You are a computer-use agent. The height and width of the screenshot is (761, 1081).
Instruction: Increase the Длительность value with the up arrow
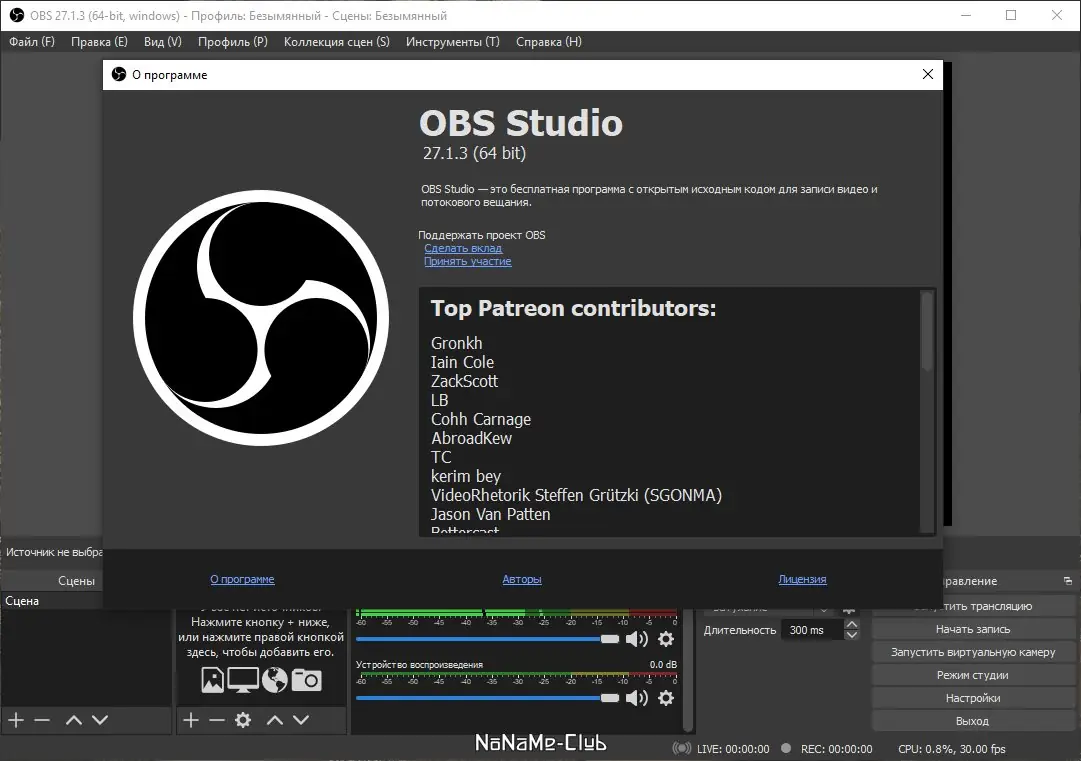pos(851,625)
